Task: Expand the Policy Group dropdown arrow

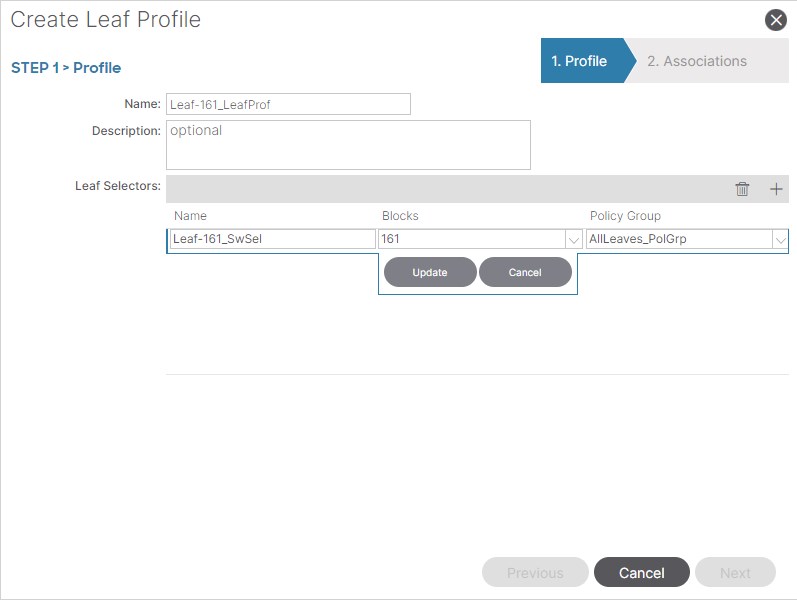Action: [780, 240]
